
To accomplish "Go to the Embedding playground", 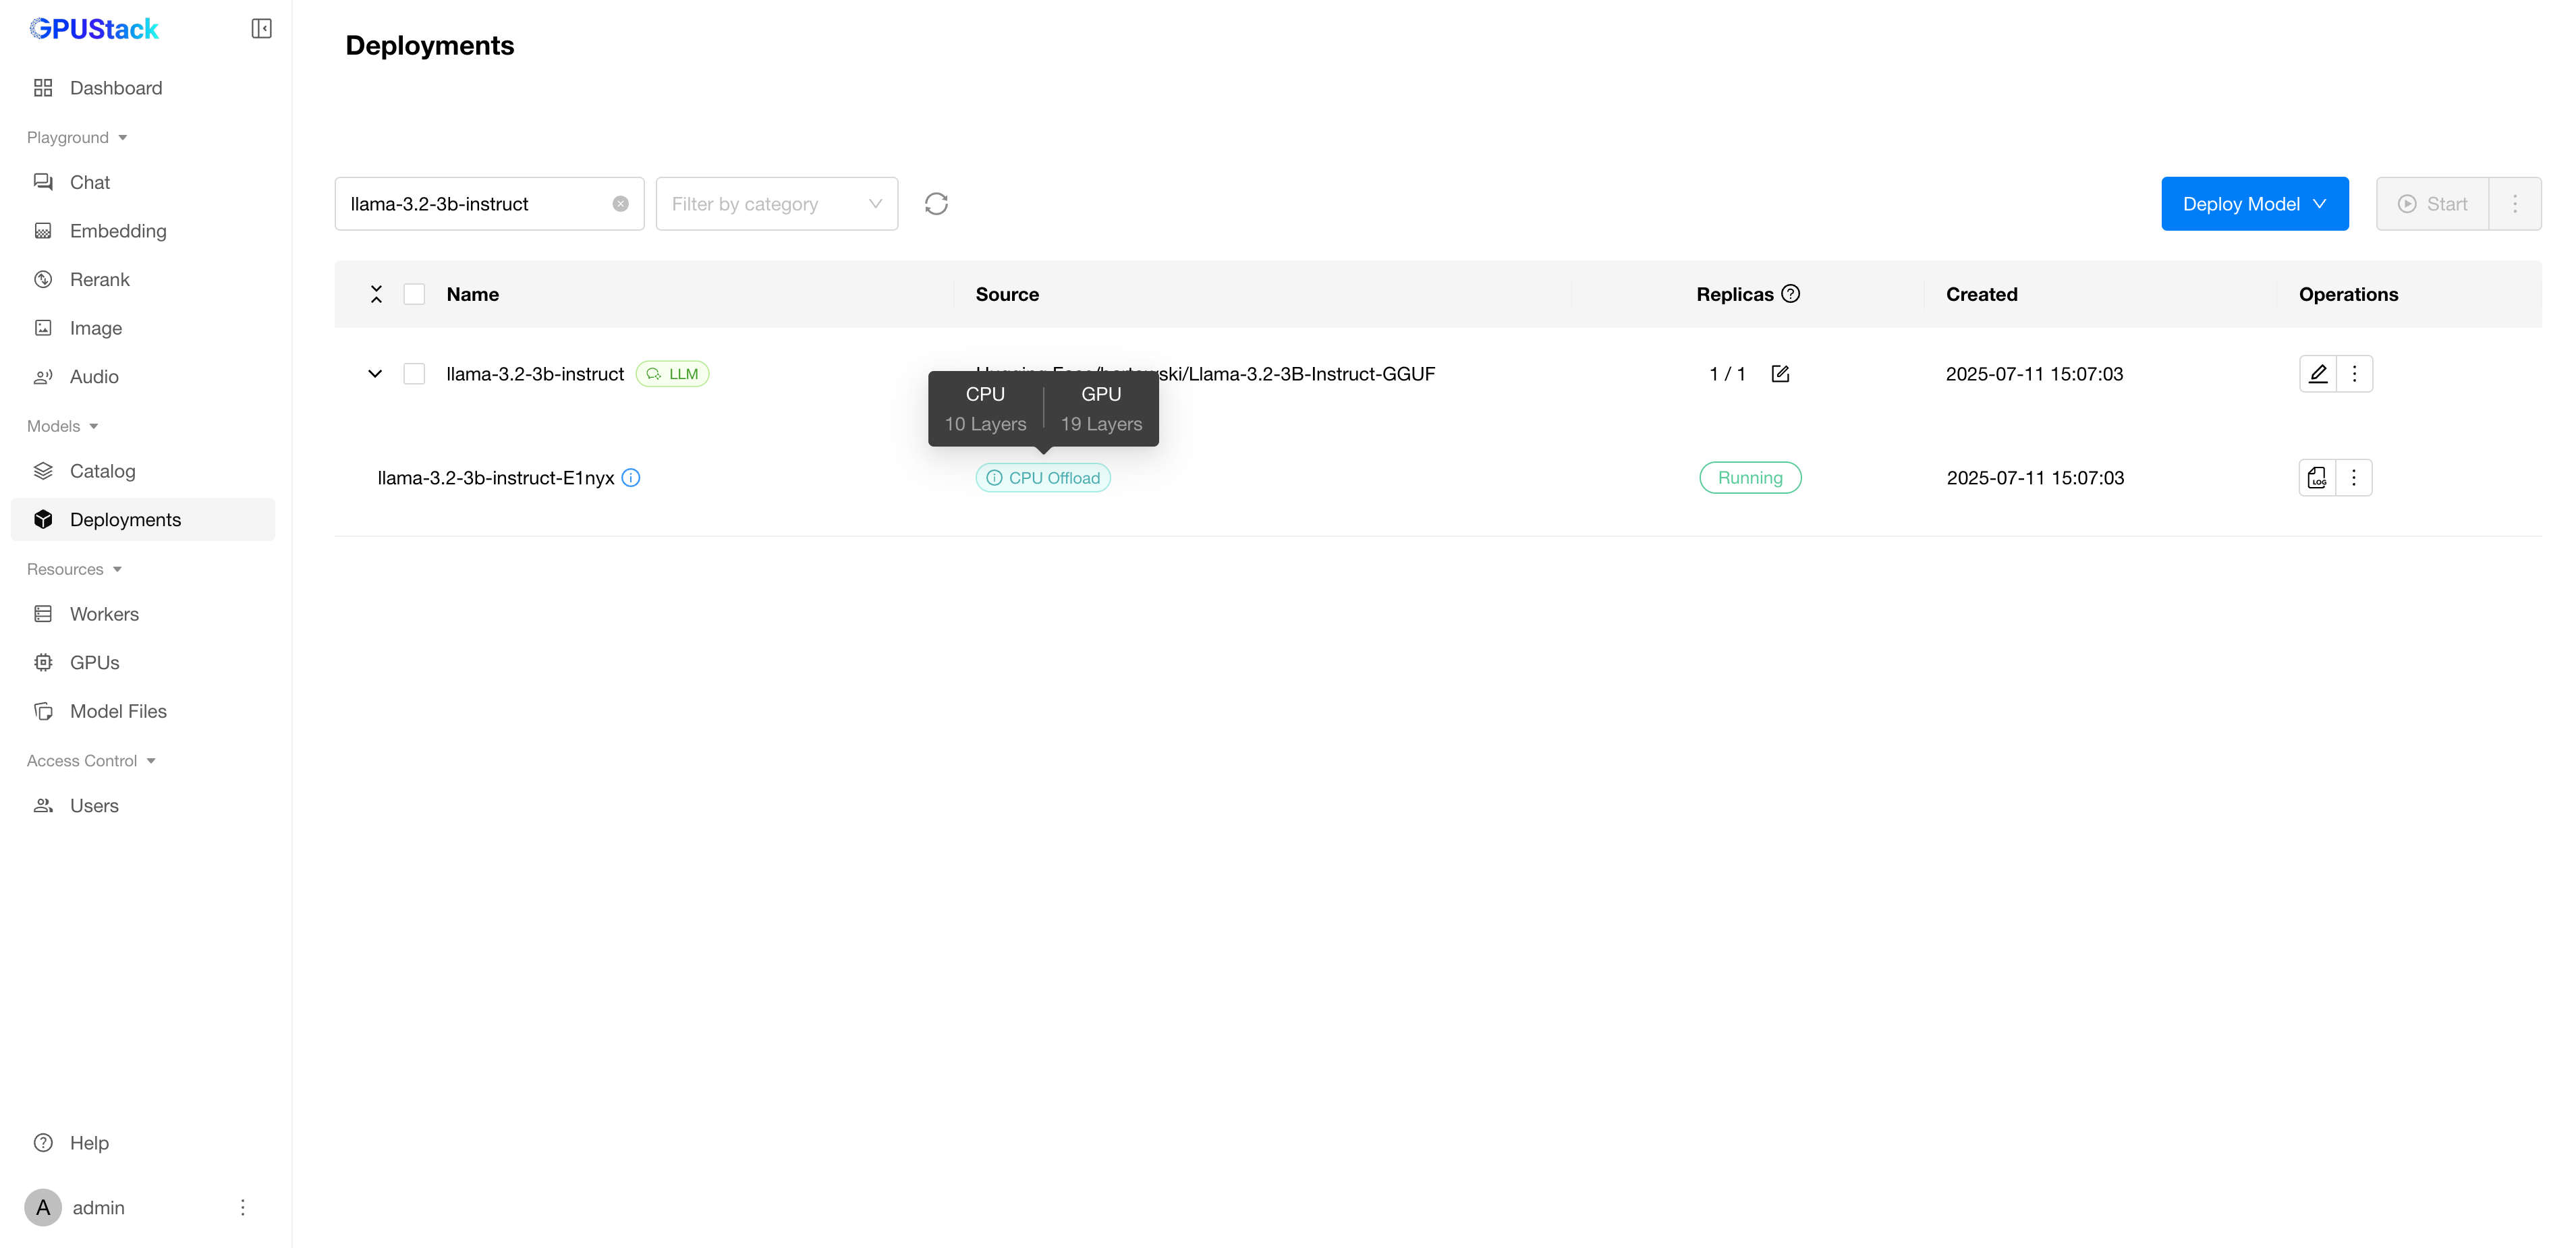I will pos(143,231).
